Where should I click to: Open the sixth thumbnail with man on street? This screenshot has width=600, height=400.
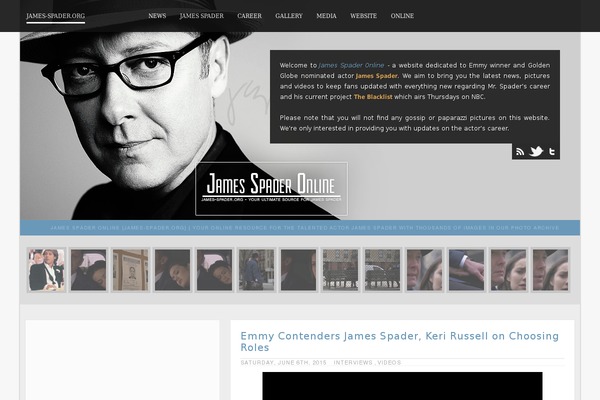tap(256, 270)
